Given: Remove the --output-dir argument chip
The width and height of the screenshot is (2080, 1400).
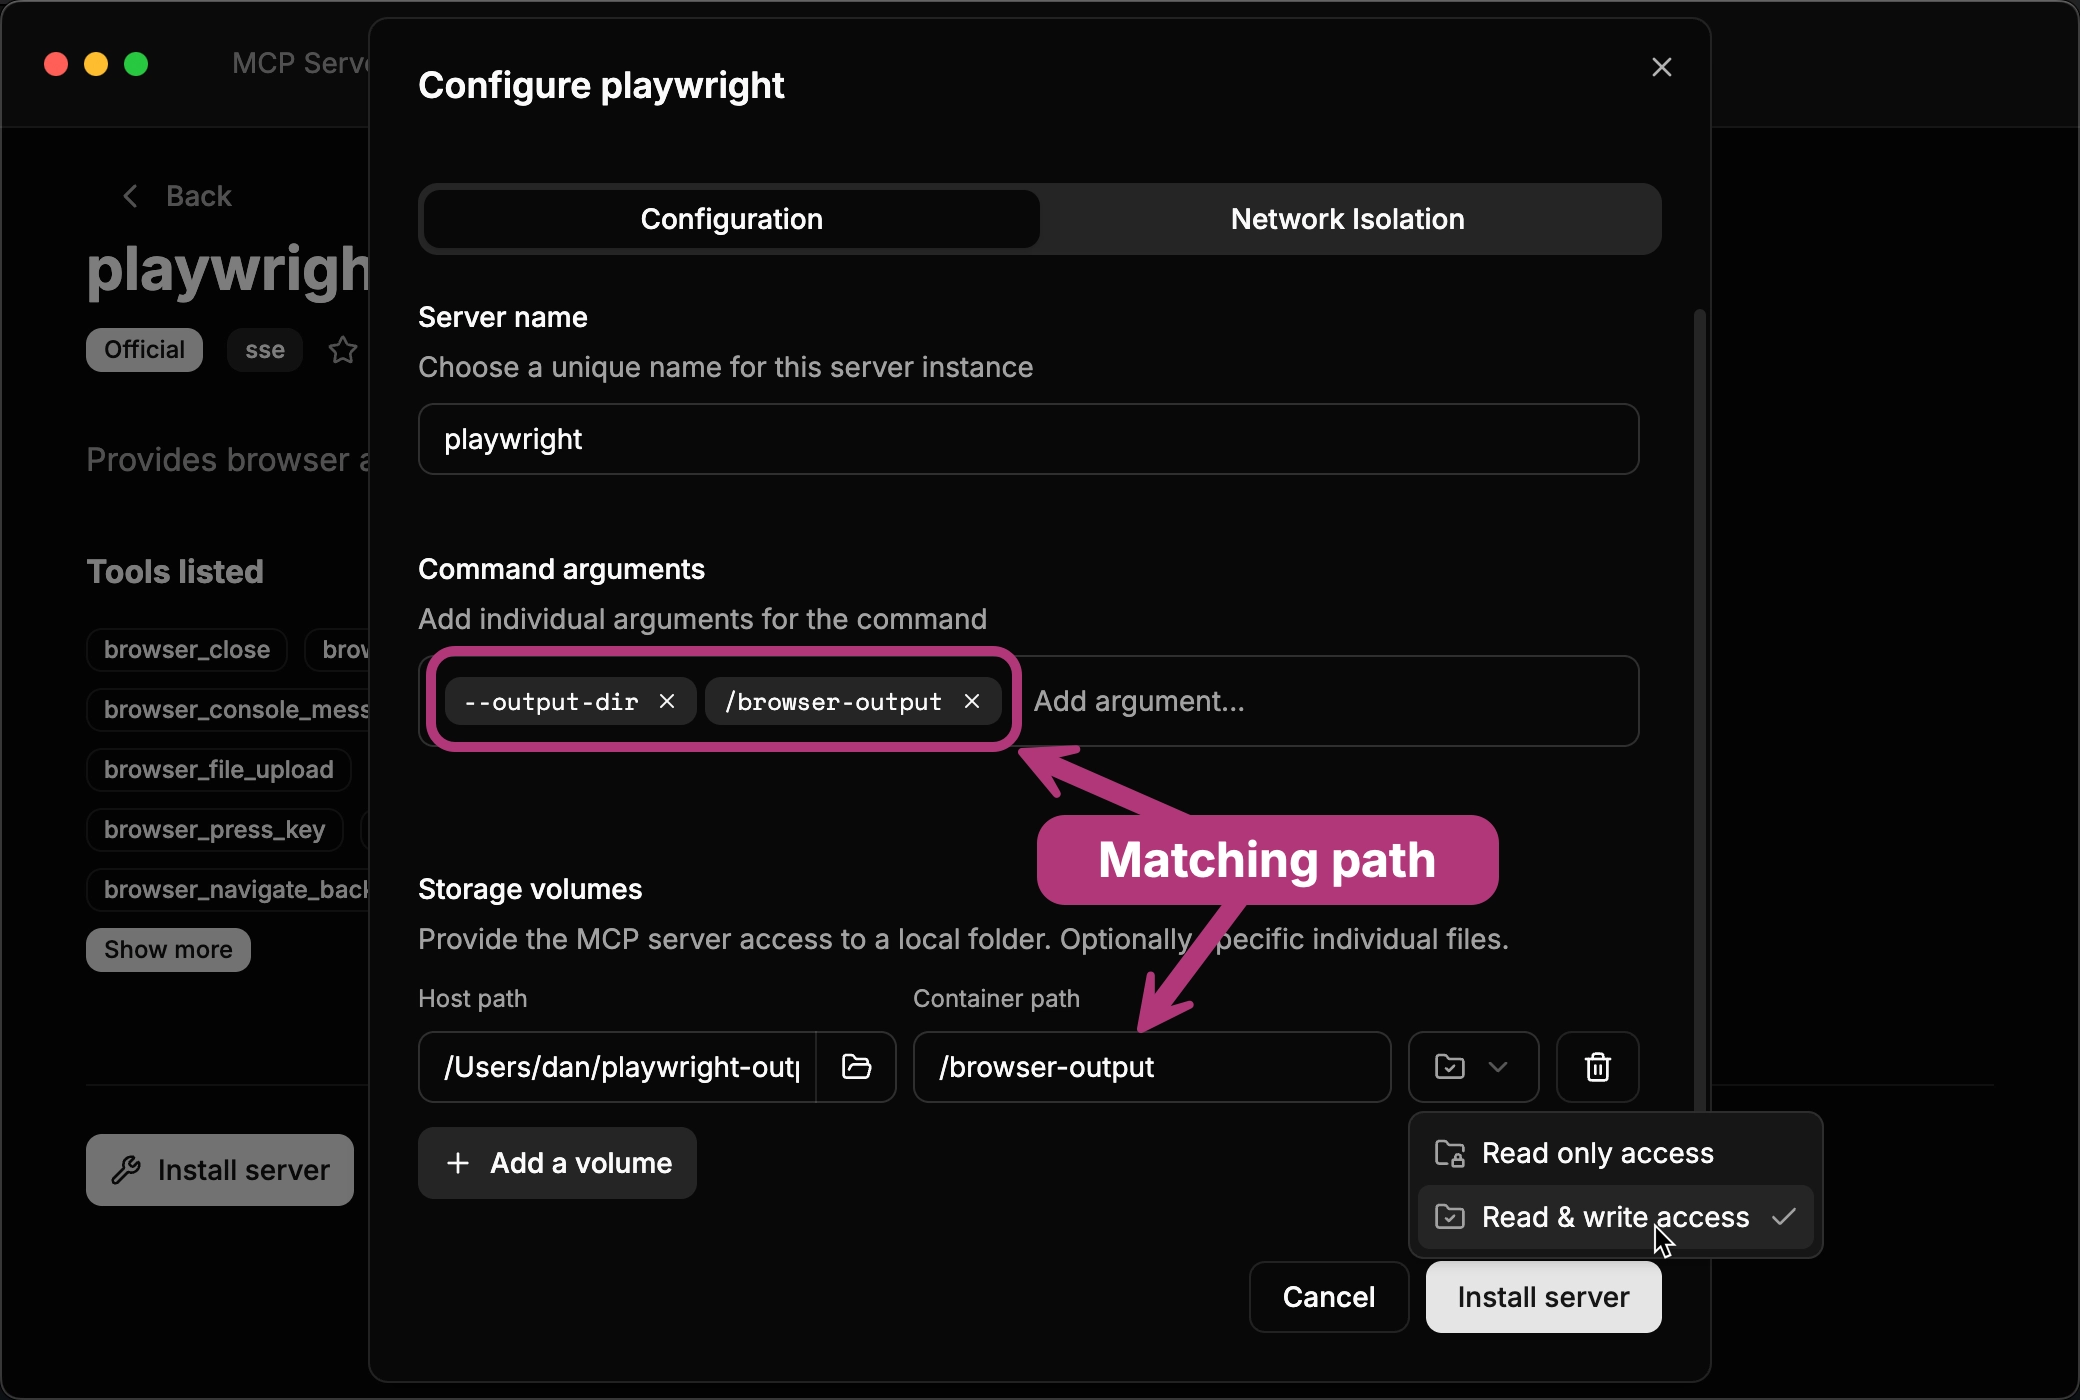Looking at the screenshot, I should [x=667, y=701].
